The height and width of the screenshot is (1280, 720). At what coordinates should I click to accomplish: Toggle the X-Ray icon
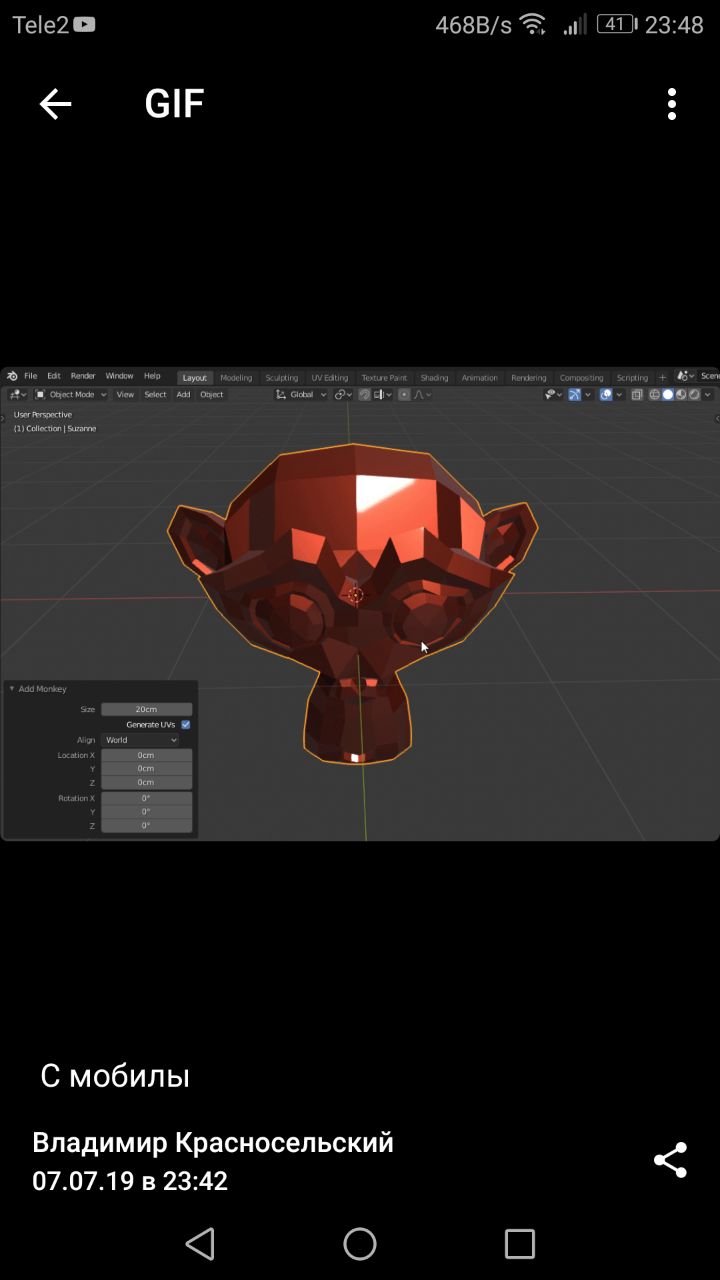[x=637, y=395]
